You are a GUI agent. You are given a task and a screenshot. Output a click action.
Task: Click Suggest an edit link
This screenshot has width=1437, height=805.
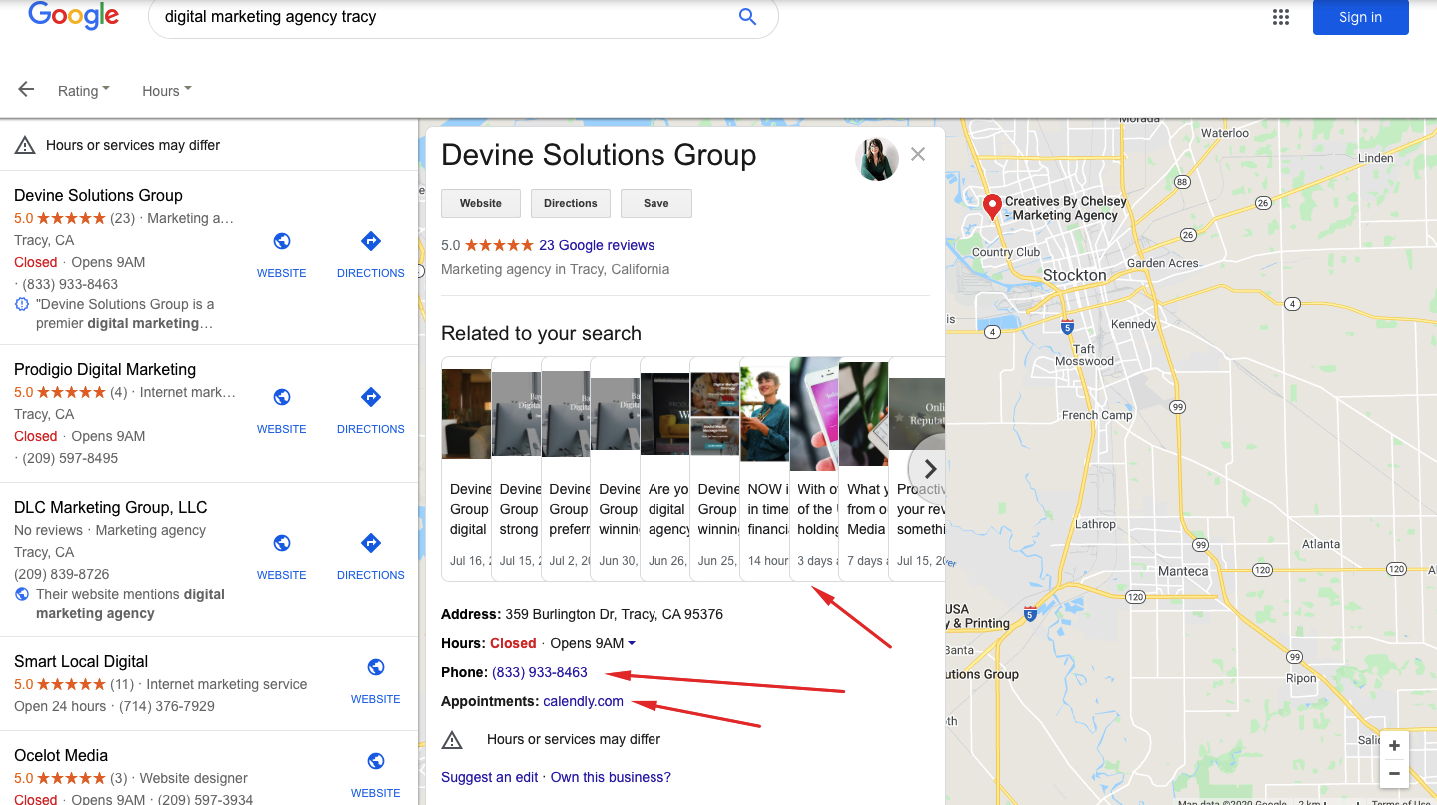pyautogui.click(x=490, y=777)
